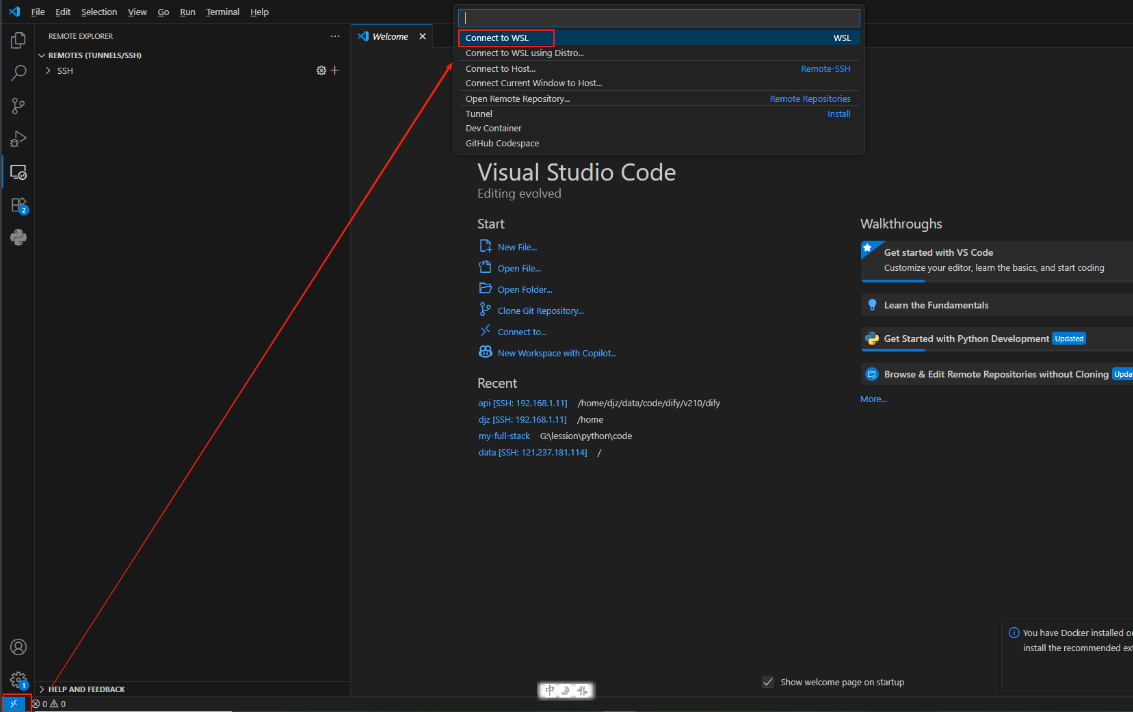Choose Connect to Host option

point(659,69)
